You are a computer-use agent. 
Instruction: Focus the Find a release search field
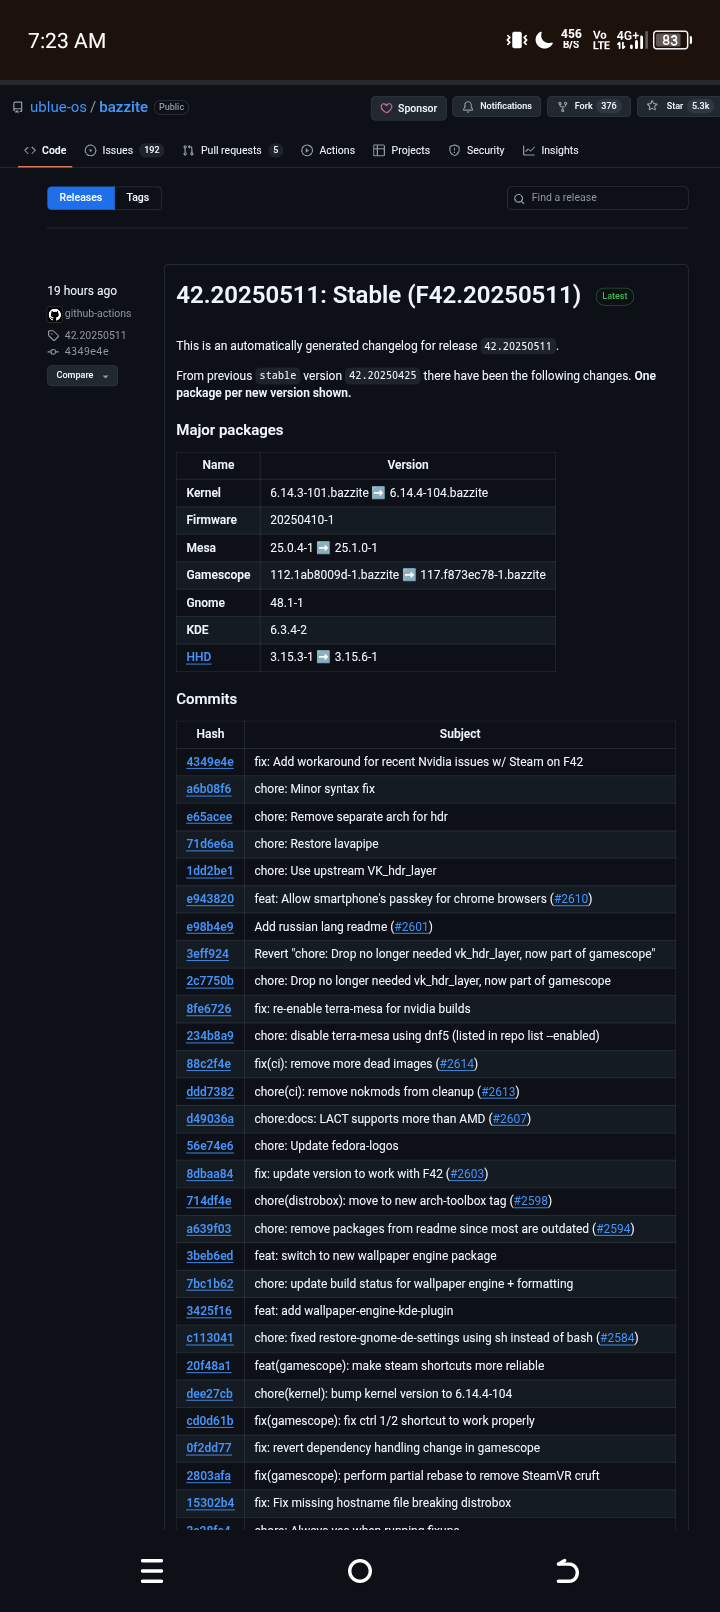pos(598,198)
